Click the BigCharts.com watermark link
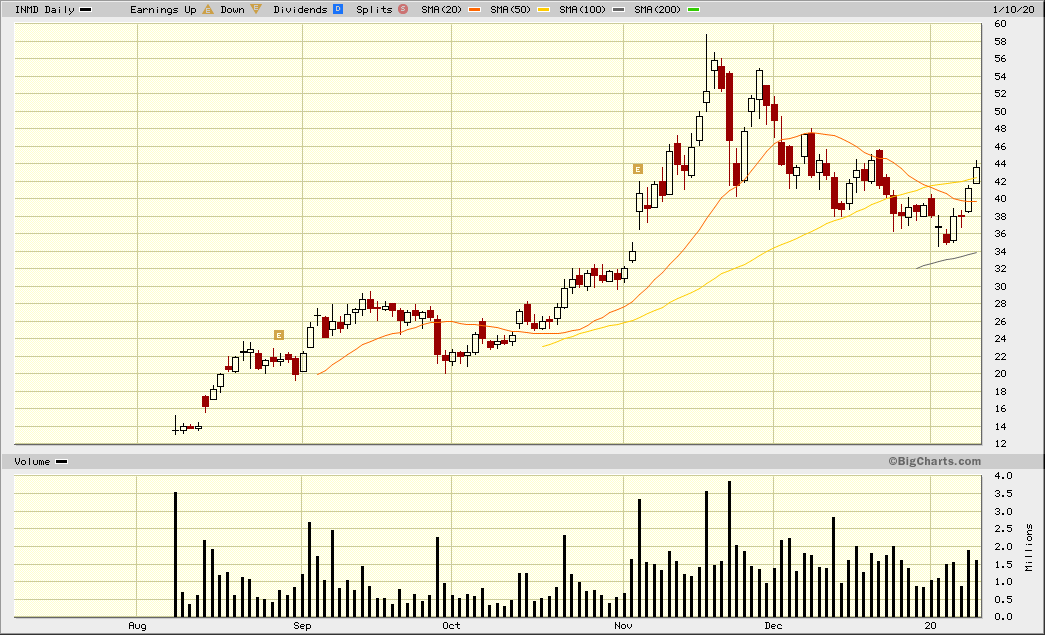This screenshot has width=1045, height=635. [x=933, y=461]
